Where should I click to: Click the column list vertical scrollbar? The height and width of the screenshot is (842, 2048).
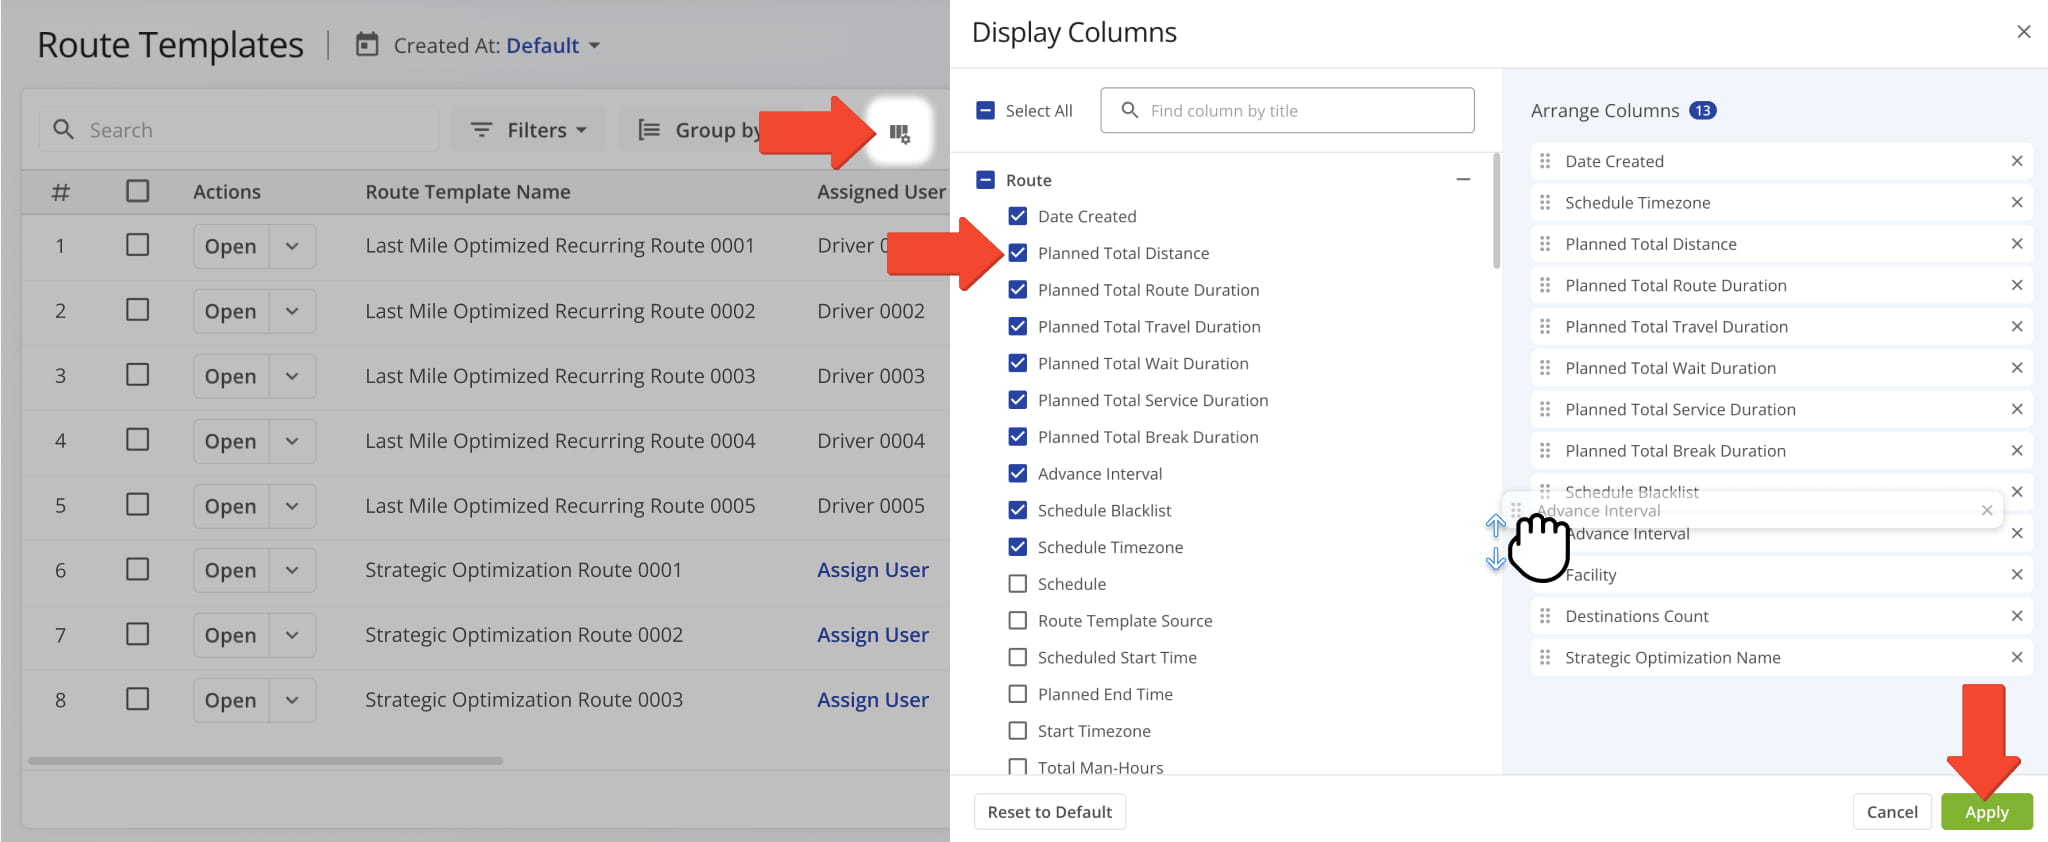1496,211
